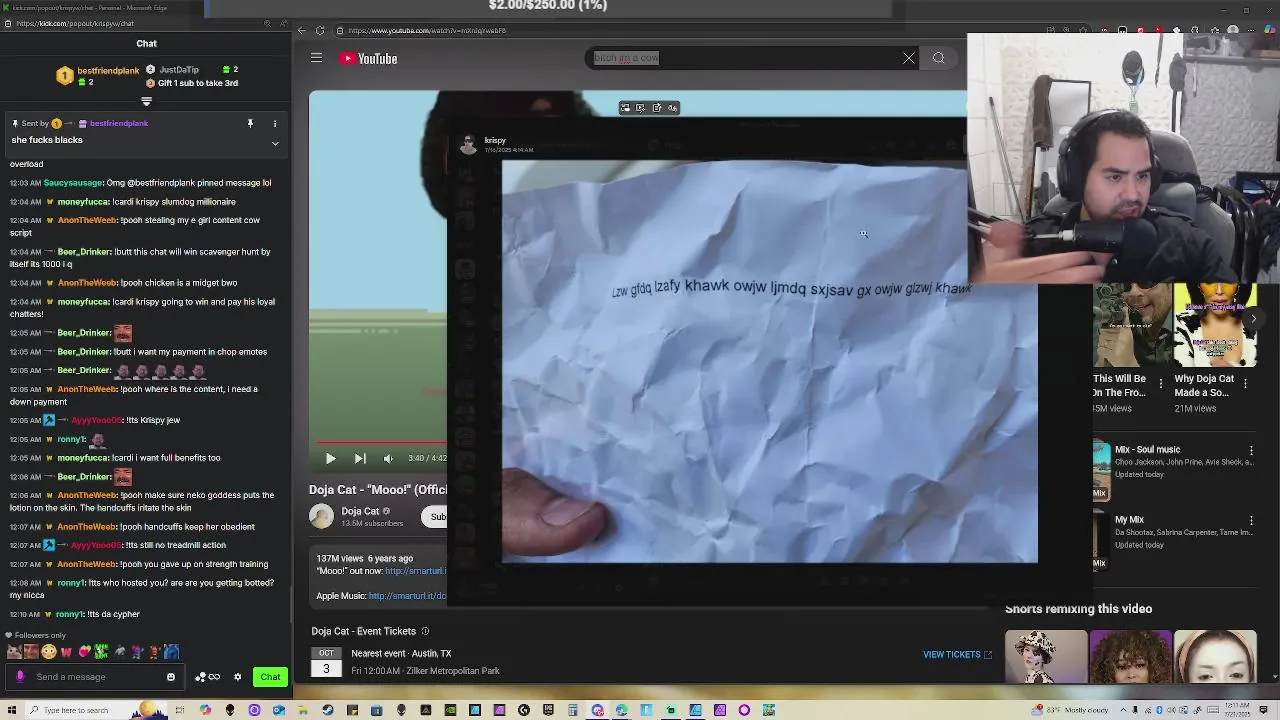This screenshot has width=1280, height=720.
Task: Clear the YouTube search box text
Action: pyautogui.click(x=908, y=58)
